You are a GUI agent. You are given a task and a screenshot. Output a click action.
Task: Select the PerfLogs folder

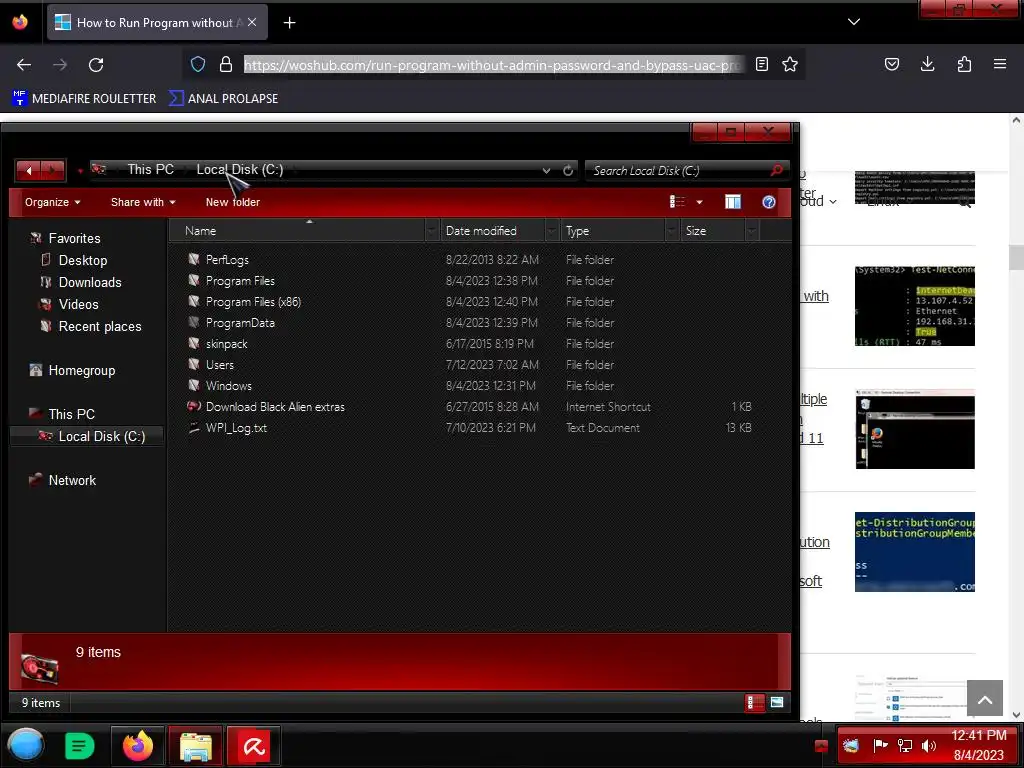pyautogui.click(x=227, y=260)
